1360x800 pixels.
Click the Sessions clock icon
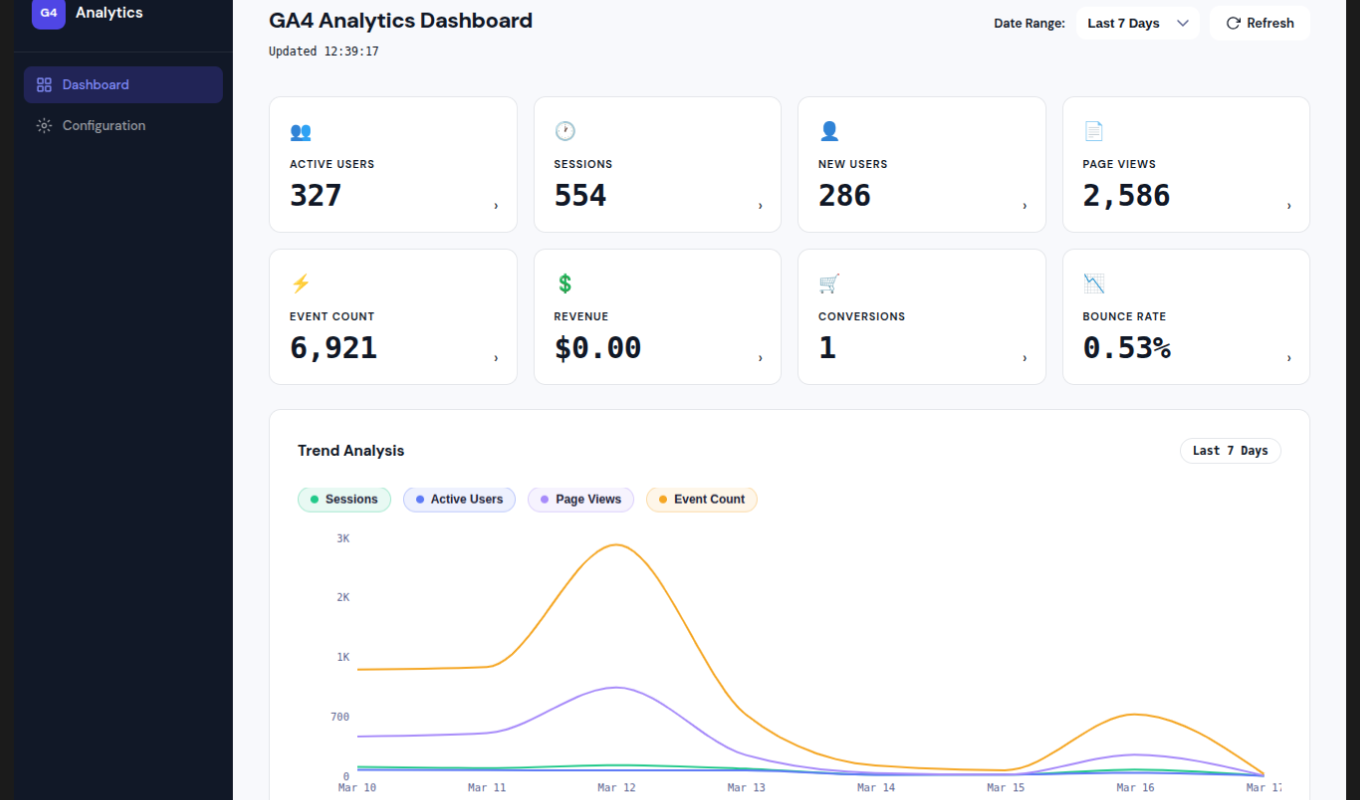[x=565, y=131]
